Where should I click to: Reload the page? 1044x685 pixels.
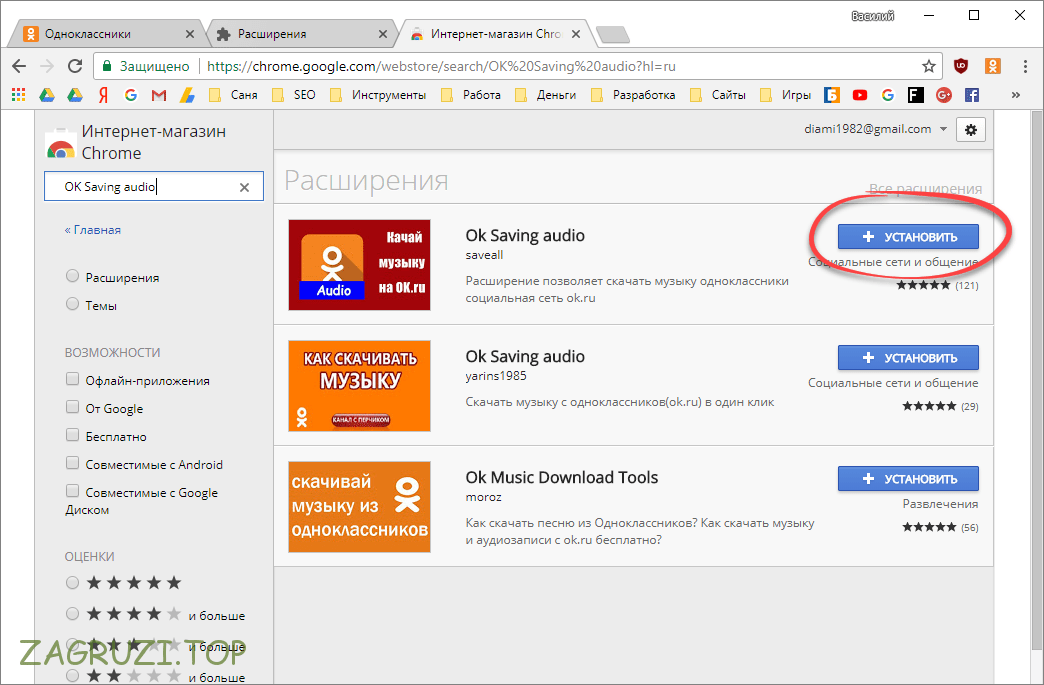click(75, 66)
